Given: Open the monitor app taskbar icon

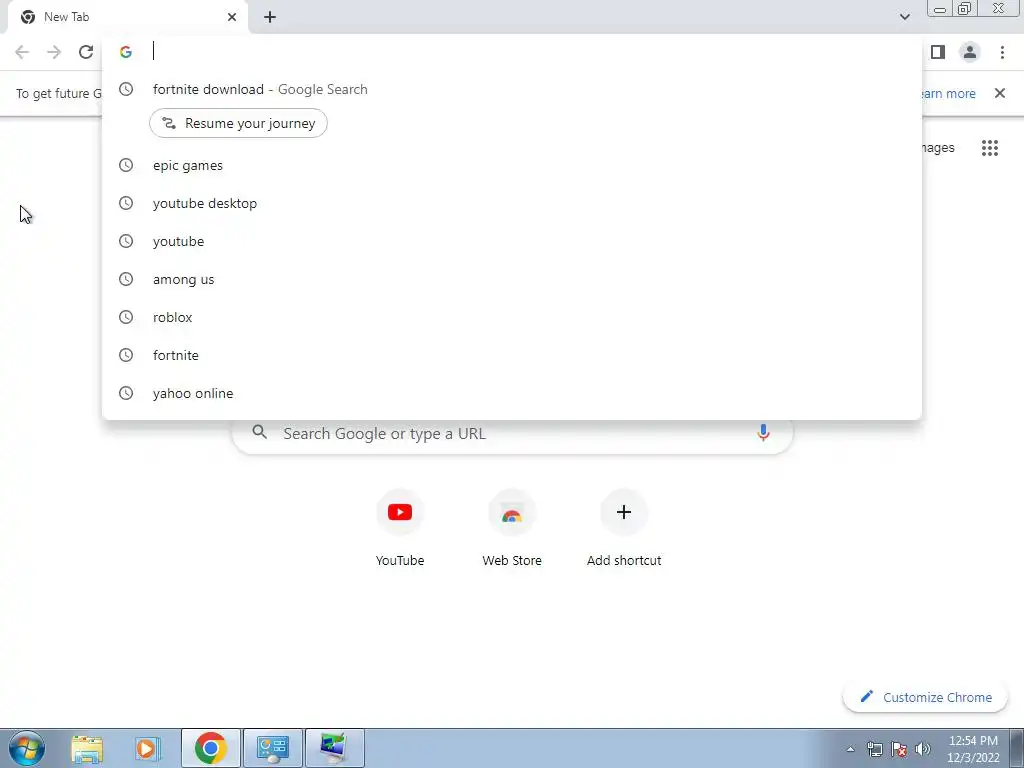Looking at the screenshot, I should pos(334,748).
